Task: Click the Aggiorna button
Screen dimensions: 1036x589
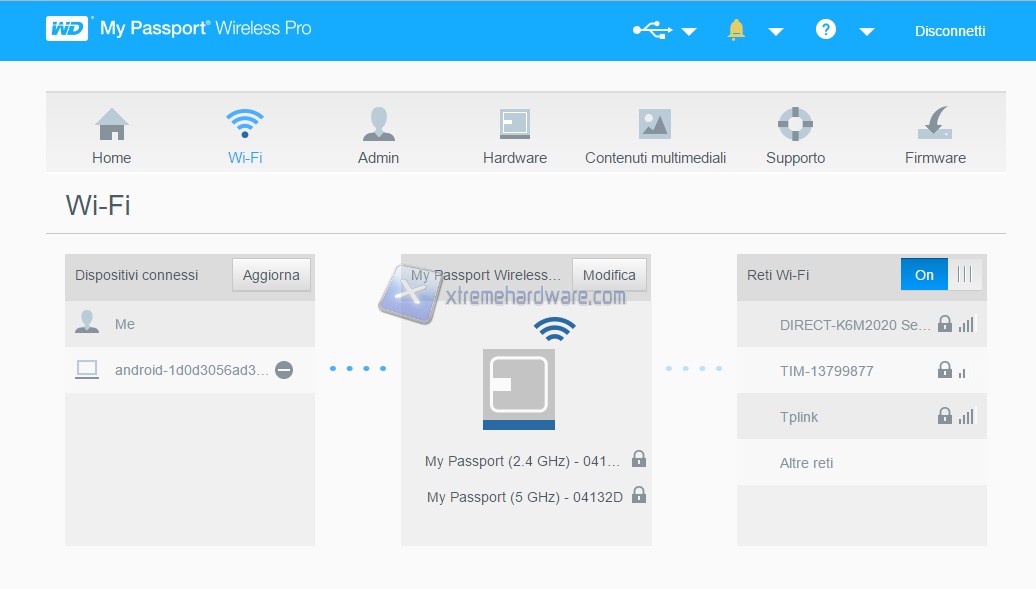Action: (x=271, y=275)
